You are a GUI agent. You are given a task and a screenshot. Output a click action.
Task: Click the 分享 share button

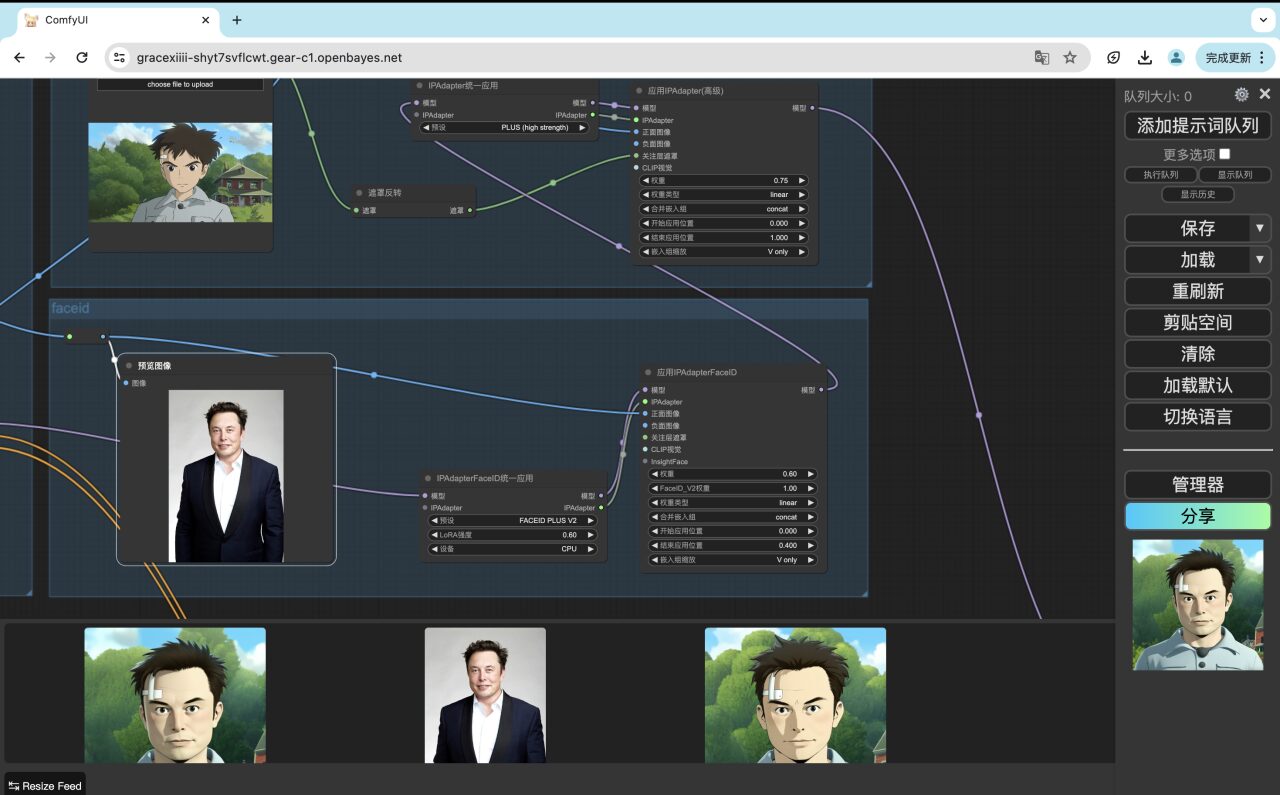click(x=1197, y=516)
